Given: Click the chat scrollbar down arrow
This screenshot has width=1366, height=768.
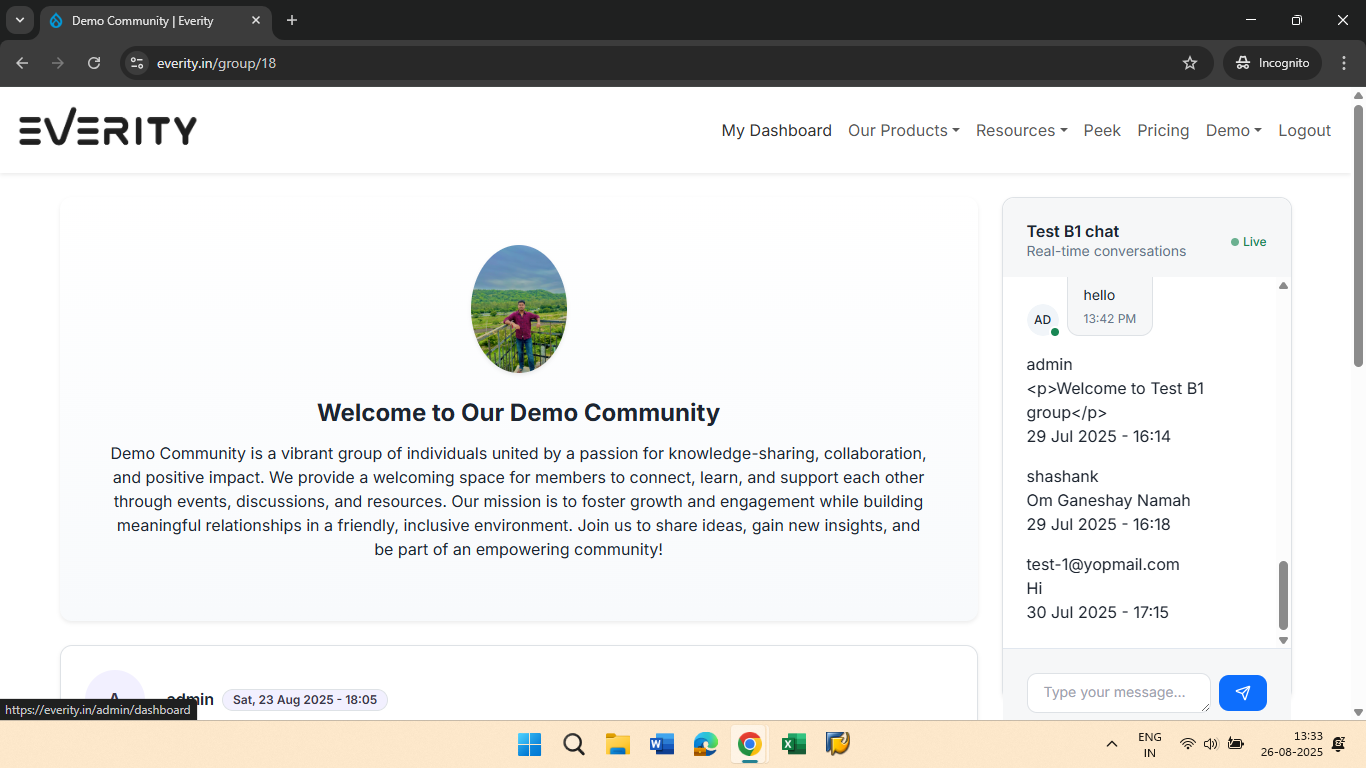Looking at the screenshot, I should (1283, 640).
